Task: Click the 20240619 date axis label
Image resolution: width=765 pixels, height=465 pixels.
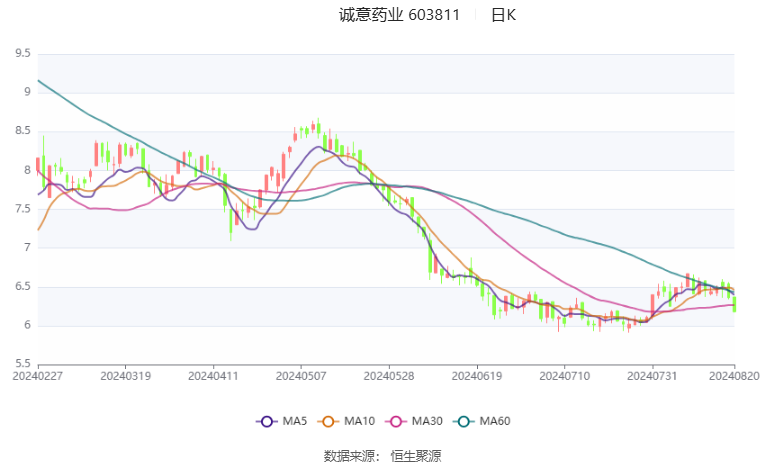Action: [x=477, y=376]
